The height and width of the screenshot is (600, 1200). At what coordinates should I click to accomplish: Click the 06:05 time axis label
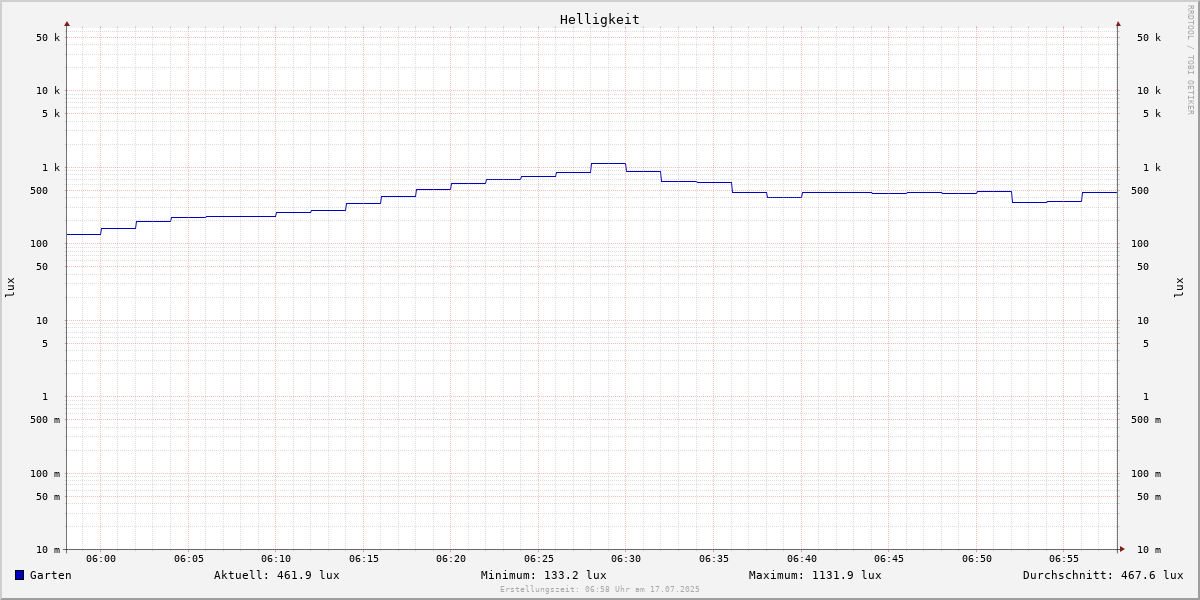(189, 559)
